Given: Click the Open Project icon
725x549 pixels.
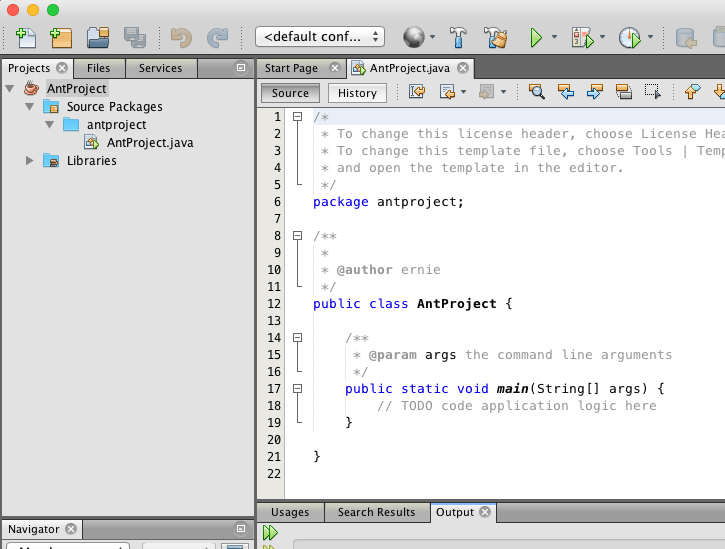Looking at the screenshot, I should click(x=97, y=38).
